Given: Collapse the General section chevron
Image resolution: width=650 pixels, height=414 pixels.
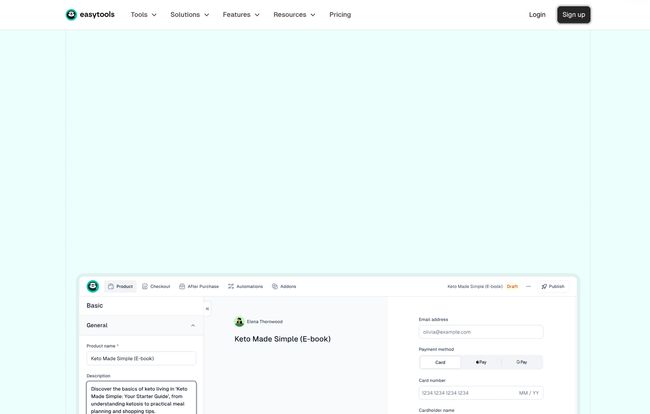Looking at the screenshot, I should (x=193, y=326).
